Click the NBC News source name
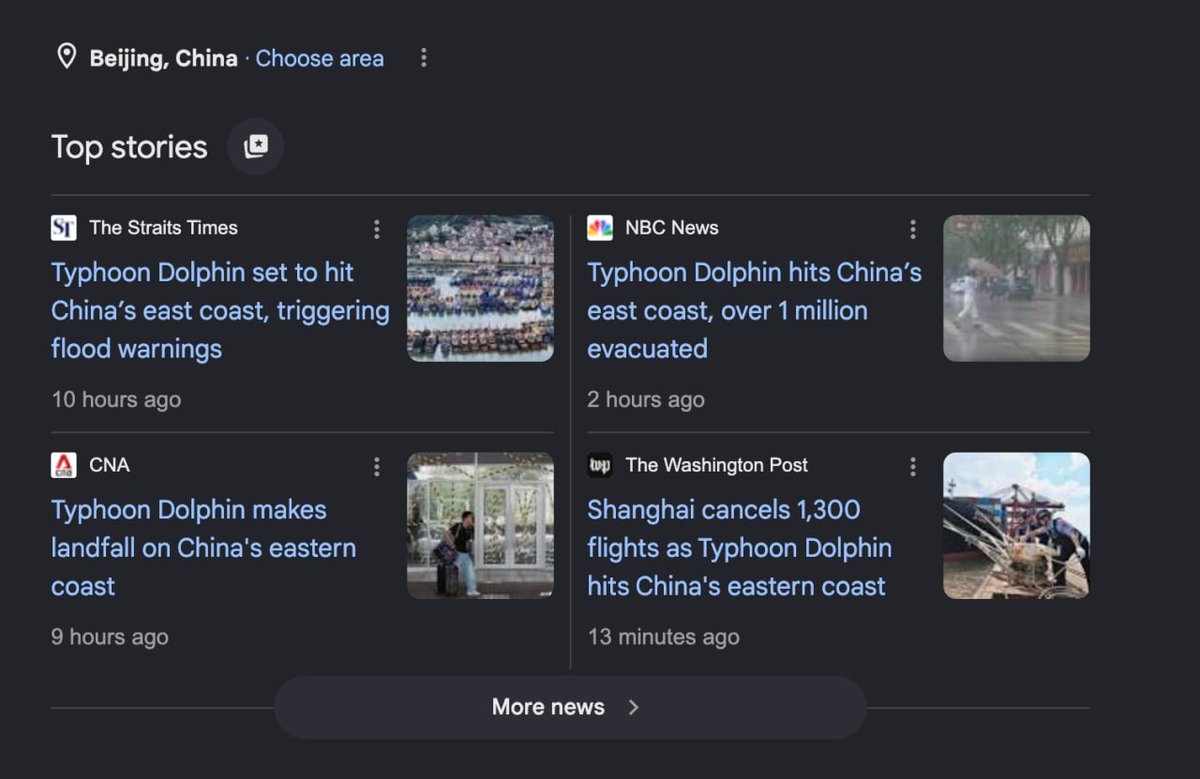Screen dimensions: 1200x779 tap(672, 228)
